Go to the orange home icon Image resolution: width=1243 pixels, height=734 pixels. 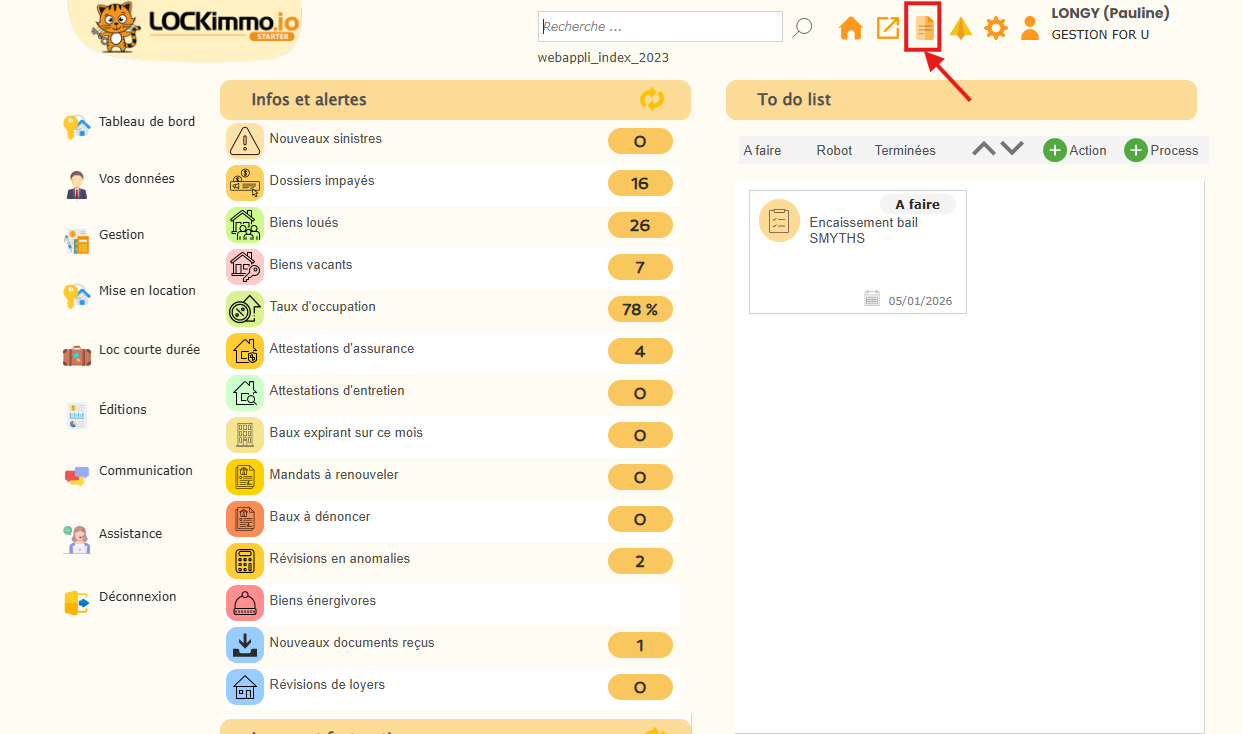pyautogui.click(x=851, y=28)
